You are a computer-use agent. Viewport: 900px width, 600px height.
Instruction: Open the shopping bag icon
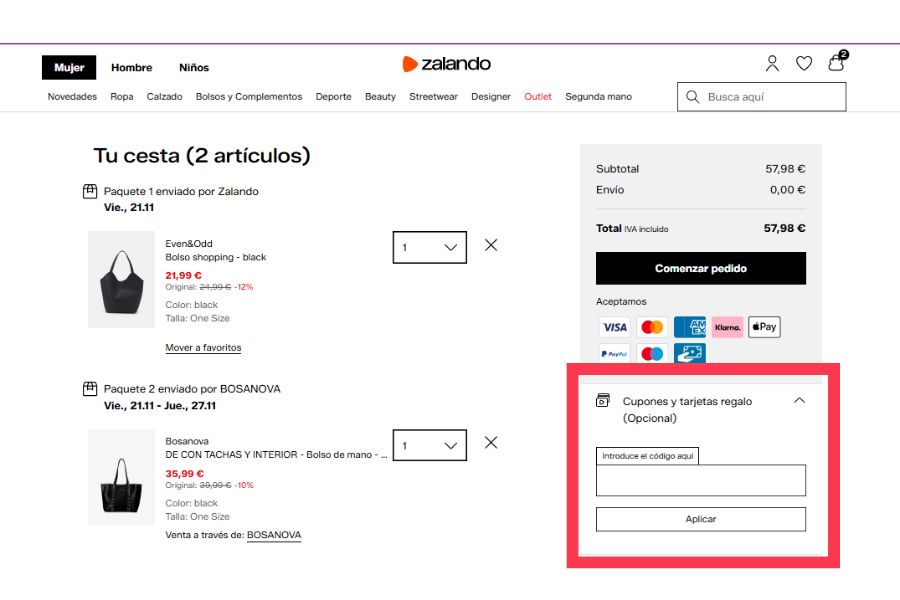[836, 63]
